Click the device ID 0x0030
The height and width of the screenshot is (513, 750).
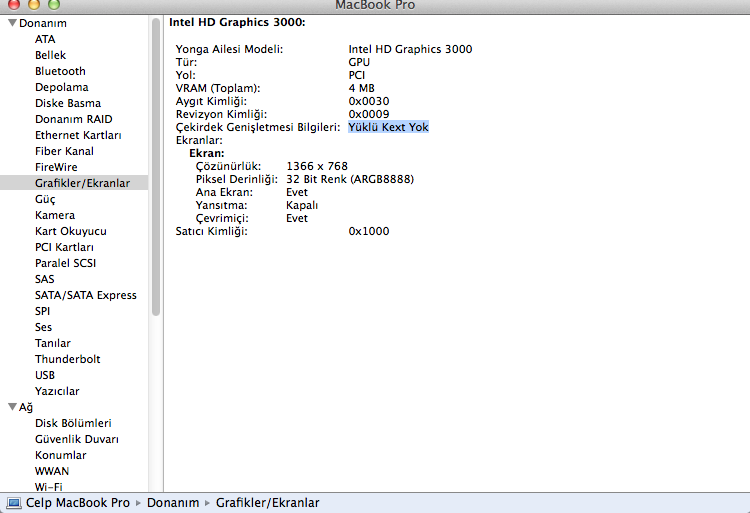click(x=369, y=101)
